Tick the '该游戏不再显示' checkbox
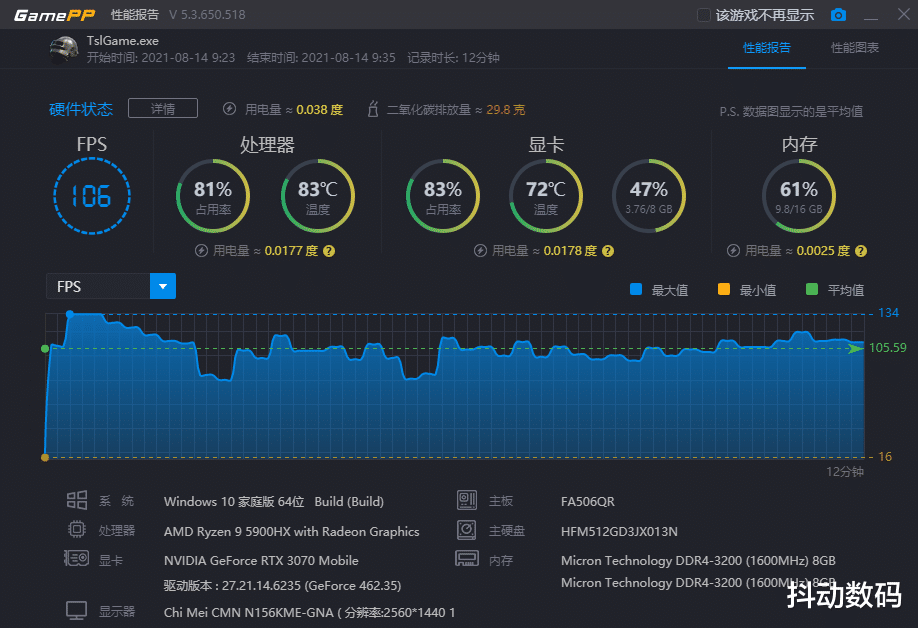This screenshot has height=628, width=918. click(x=704, y=15)
